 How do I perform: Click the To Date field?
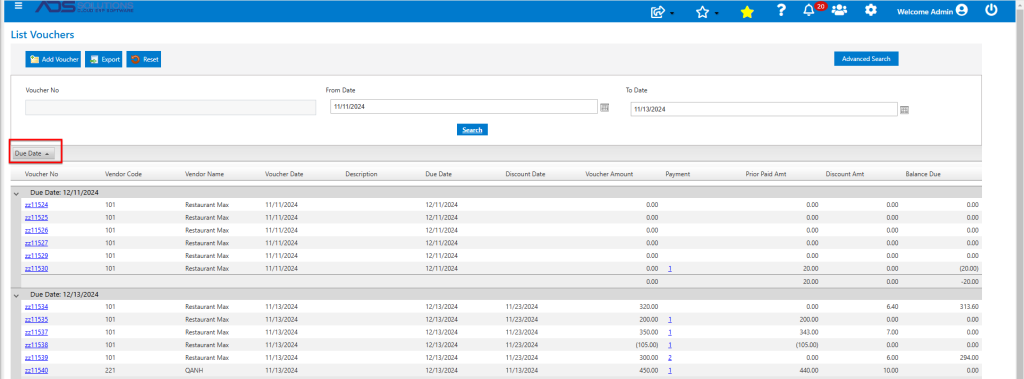tap(764, 110)
